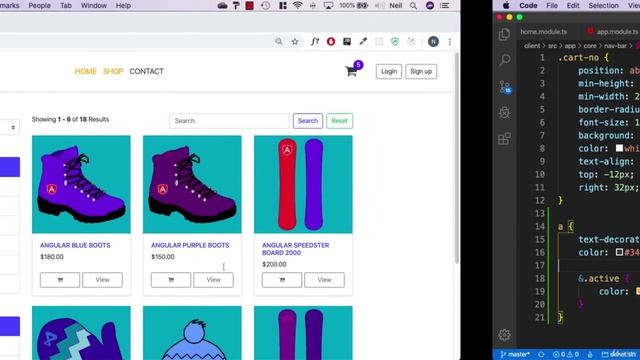This screenshot has width=640, height=360.
Task: Open VS Code Search panel icon
Action: click(x=504, y=60)
